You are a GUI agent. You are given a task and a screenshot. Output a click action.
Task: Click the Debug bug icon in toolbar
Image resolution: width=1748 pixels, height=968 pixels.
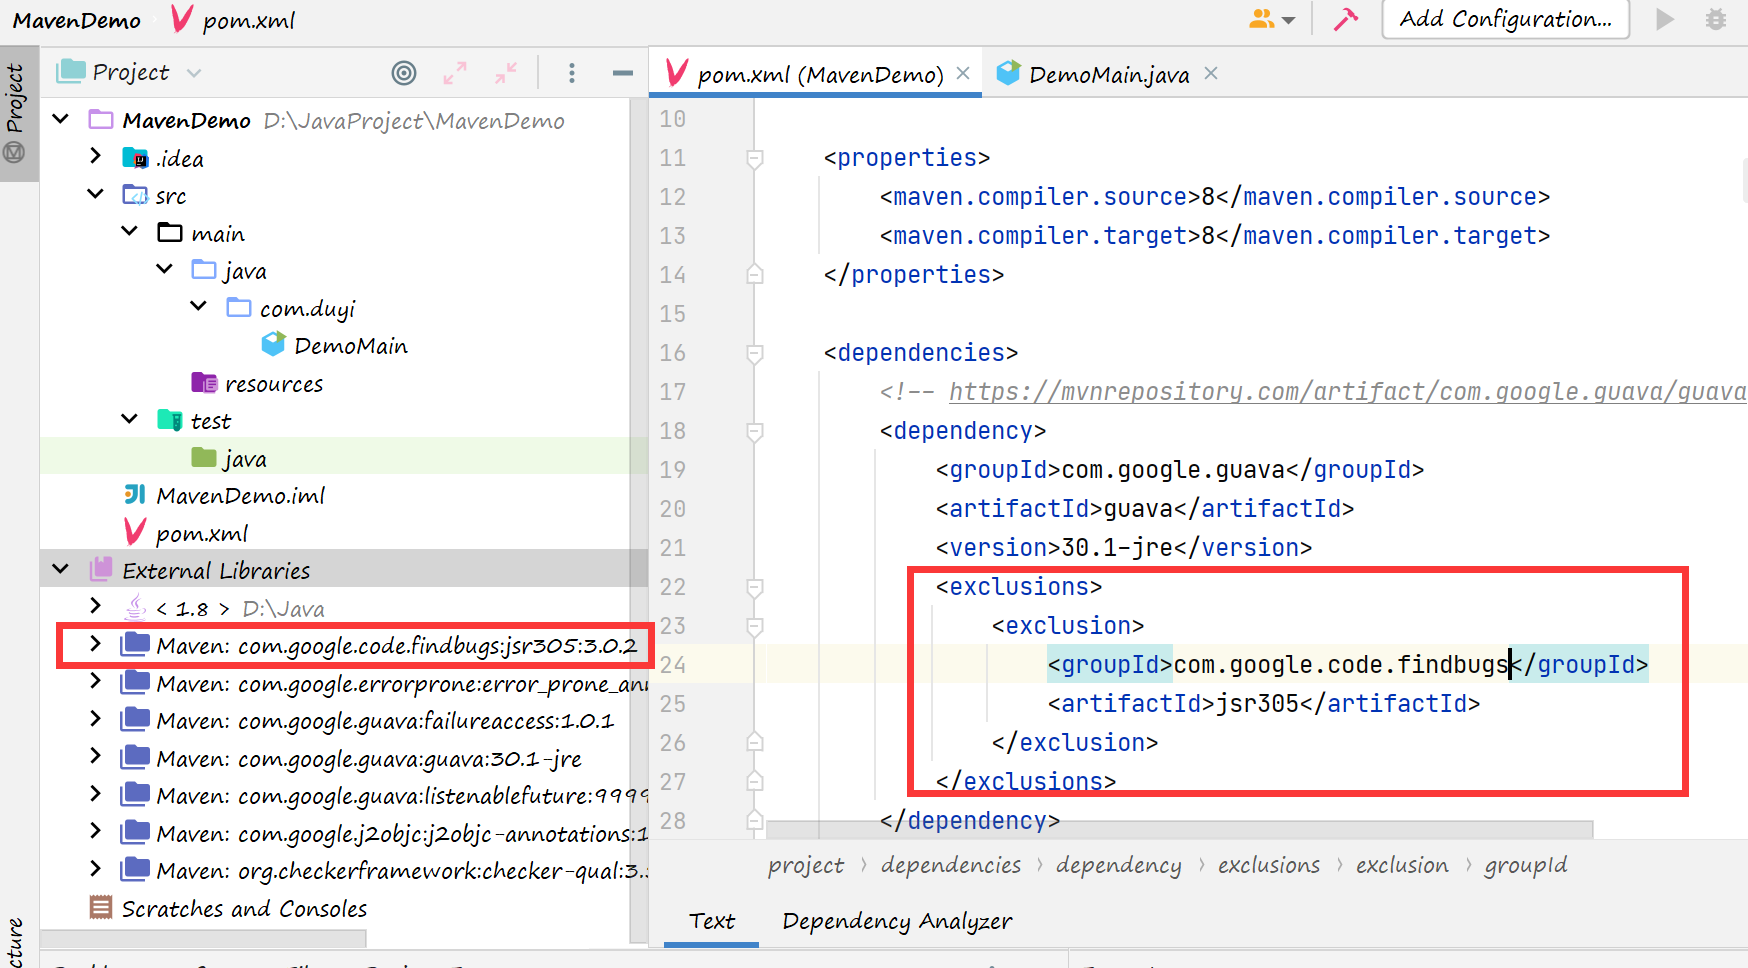[1716, 19]
